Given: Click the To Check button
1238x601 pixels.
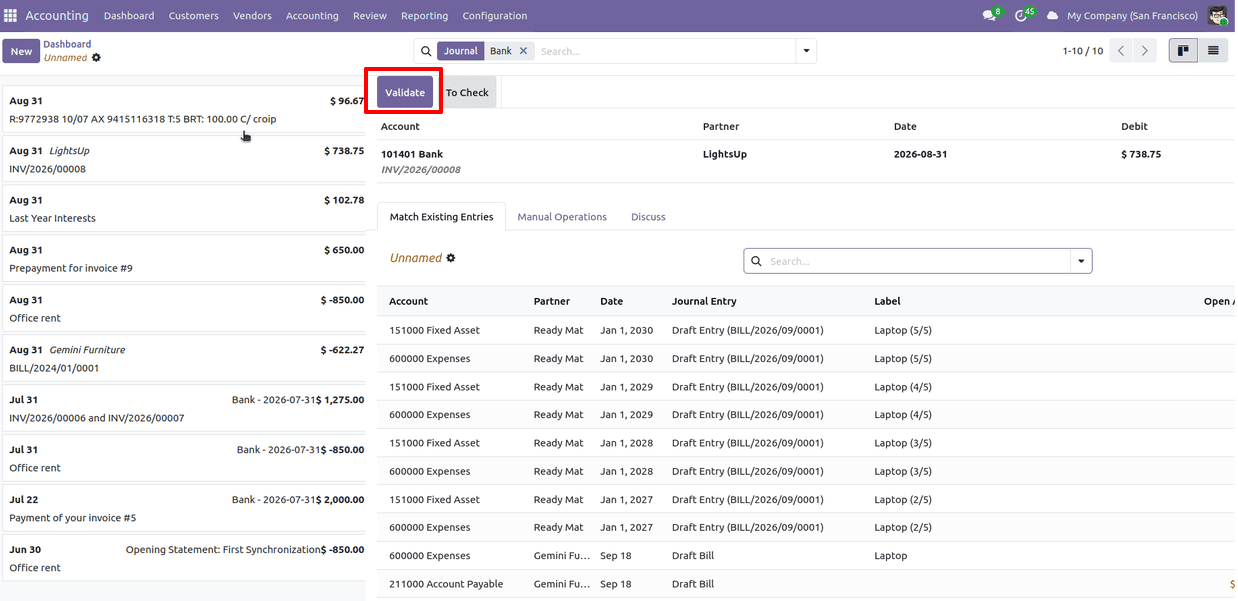Looking at the screenshot, I should [x=467, y=92].
